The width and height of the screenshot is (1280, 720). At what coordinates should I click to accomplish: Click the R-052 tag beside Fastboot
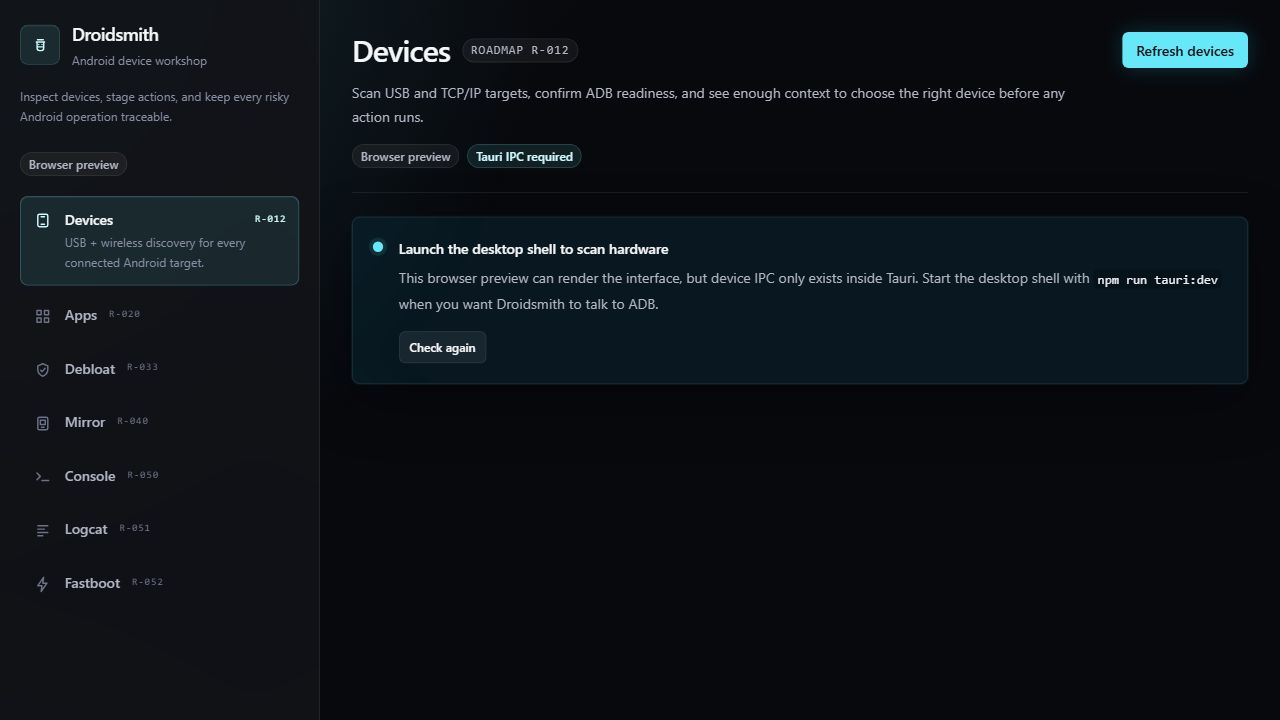coord(147,582)
